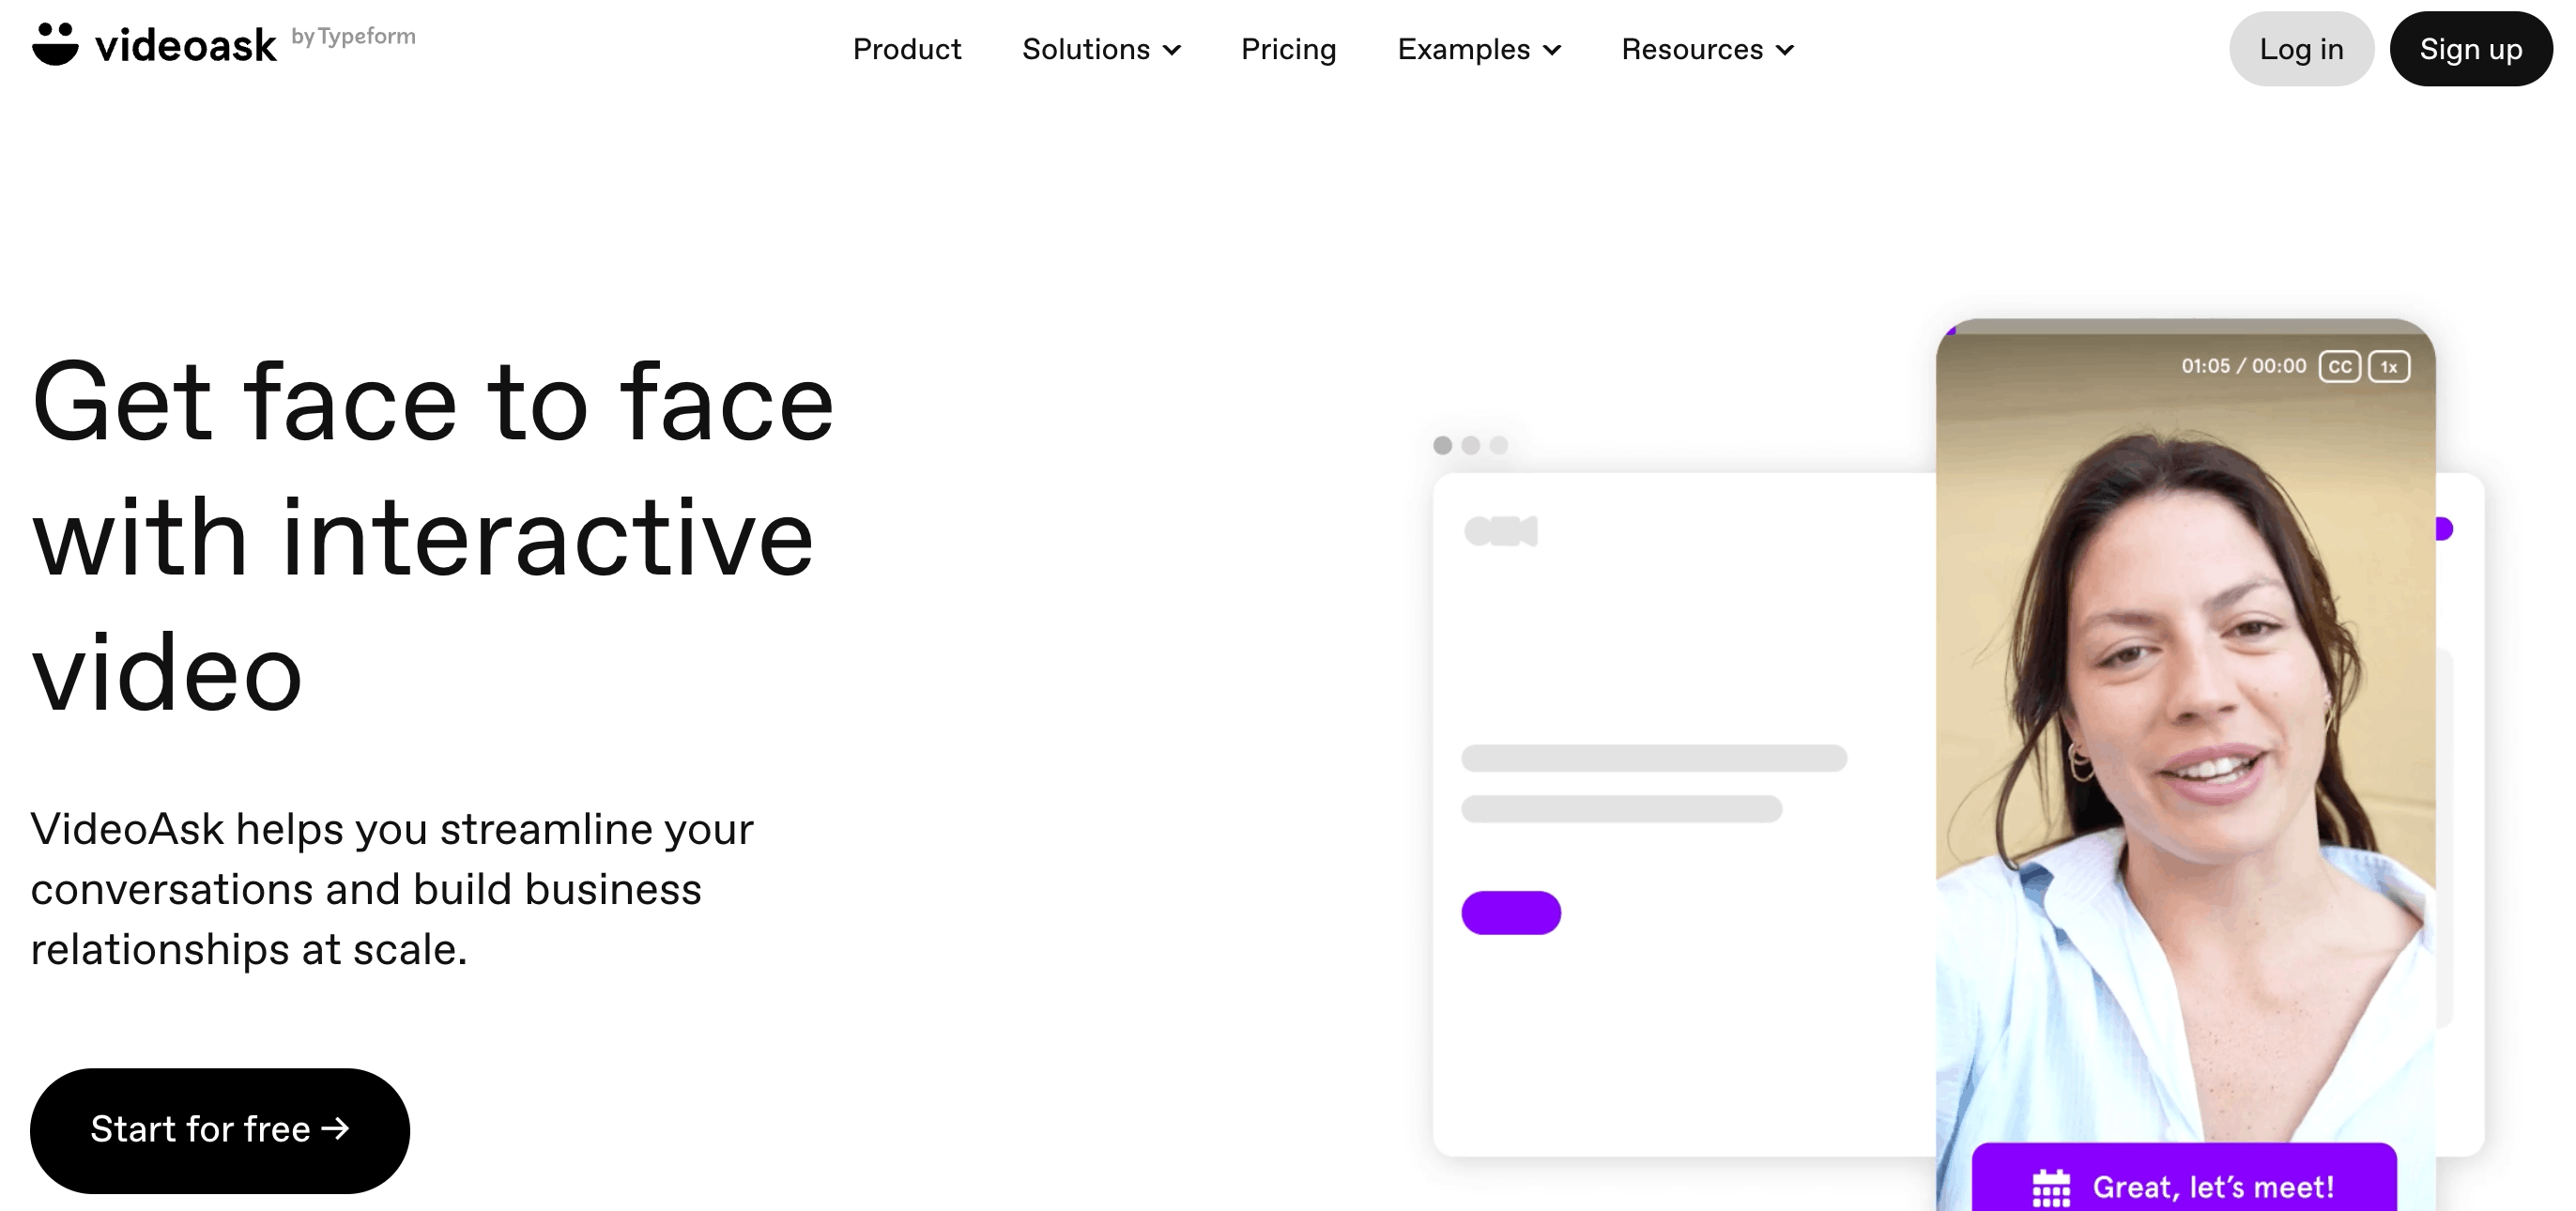
Task: Expand the Solutions dropdown chevron
Action: pos(1173,50)
